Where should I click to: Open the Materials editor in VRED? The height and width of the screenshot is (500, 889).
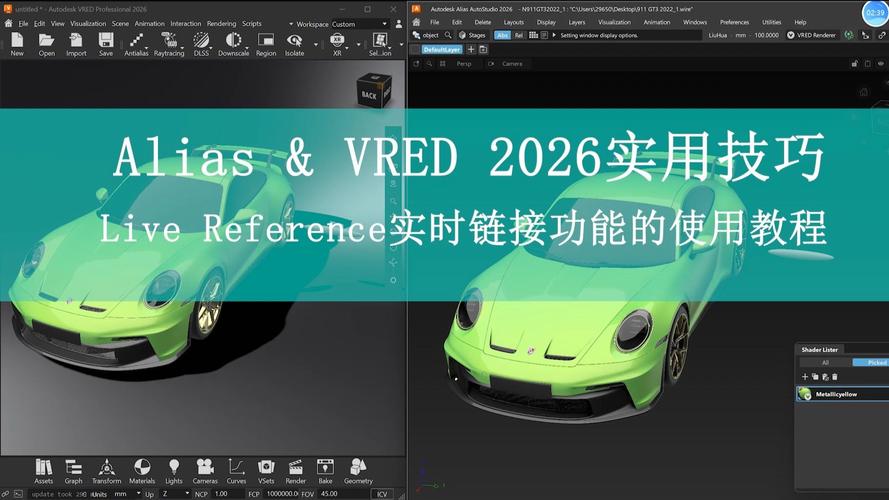142,472
